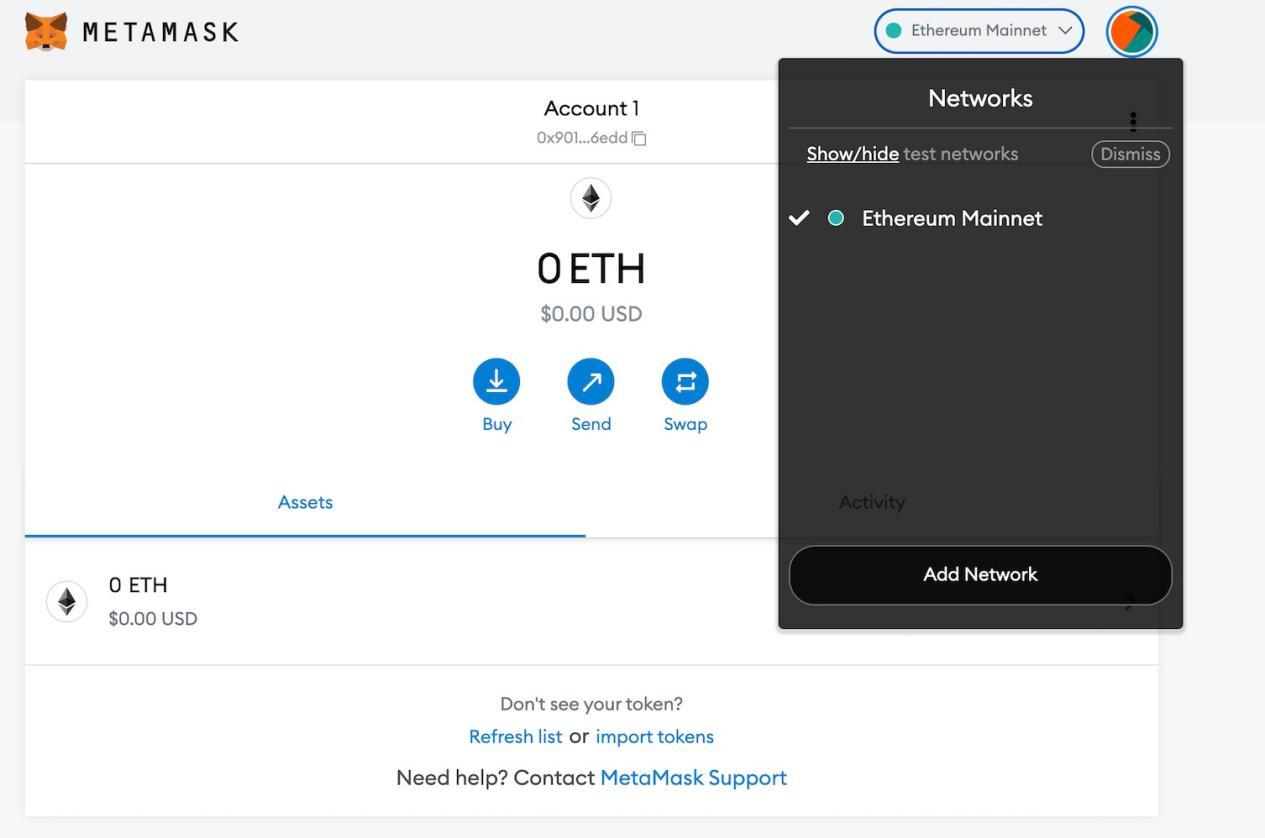Click the Send label text
1265x838 pixels.
591,424
